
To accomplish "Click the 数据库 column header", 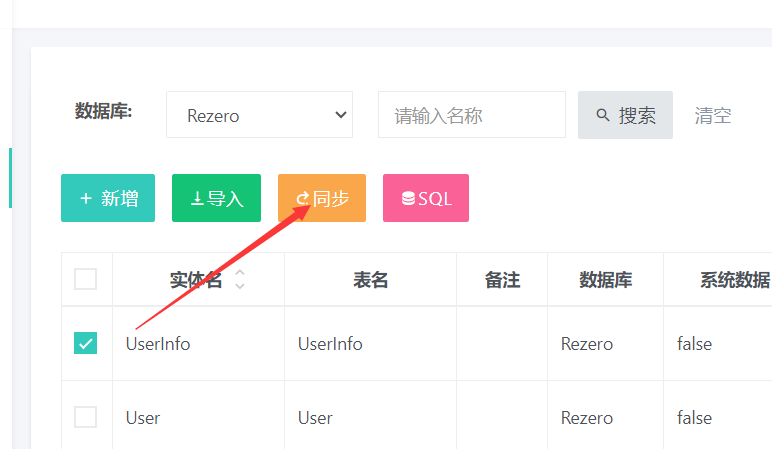I will 606,280.
